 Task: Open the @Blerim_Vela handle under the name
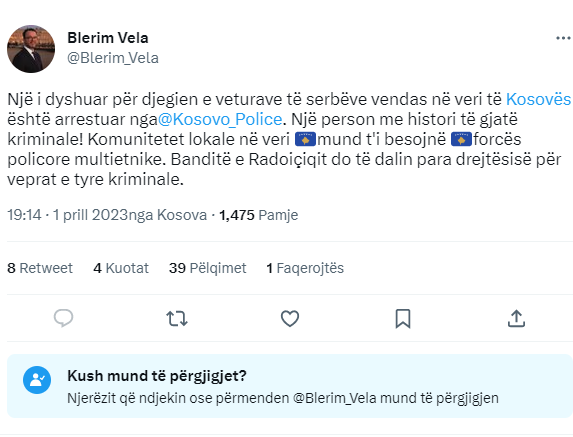pyautogui.click(x=113, y=58)
